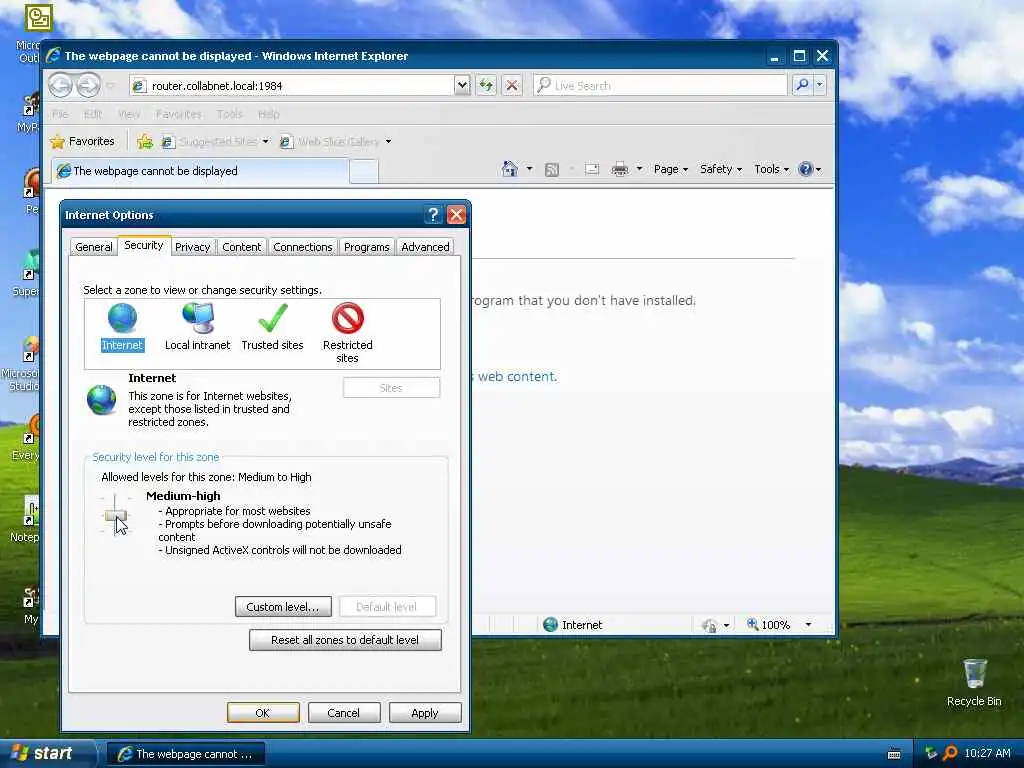Click the Read Mail icon in command bar
Screen dimensions: 1024x768
592,169
